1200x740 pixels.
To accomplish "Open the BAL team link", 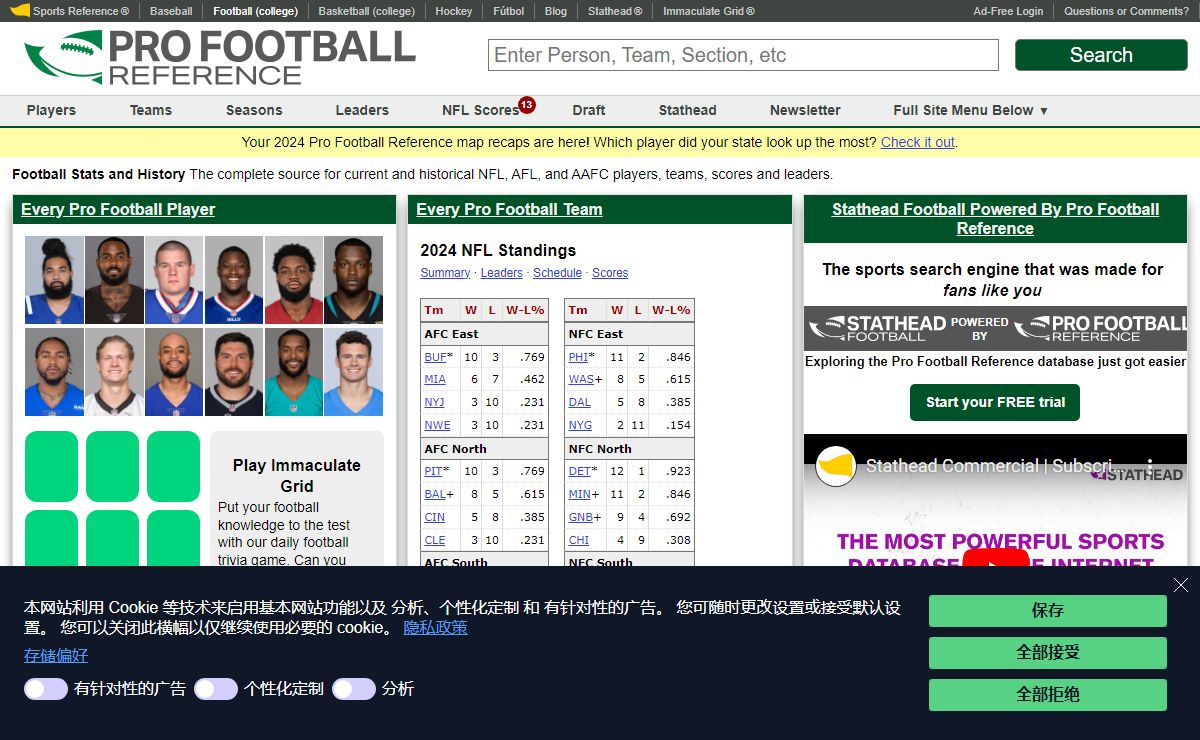I will (x=435, y=494).
